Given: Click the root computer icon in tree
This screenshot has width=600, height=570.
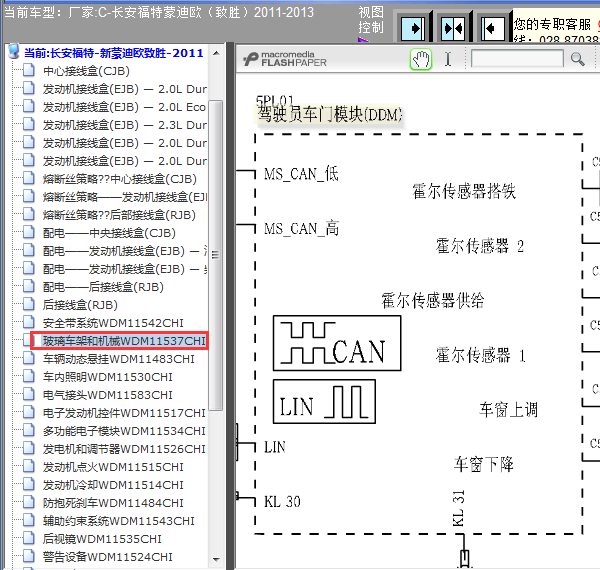Looking at the screenshot, I should pyautogui.click(x=13, y=53).
